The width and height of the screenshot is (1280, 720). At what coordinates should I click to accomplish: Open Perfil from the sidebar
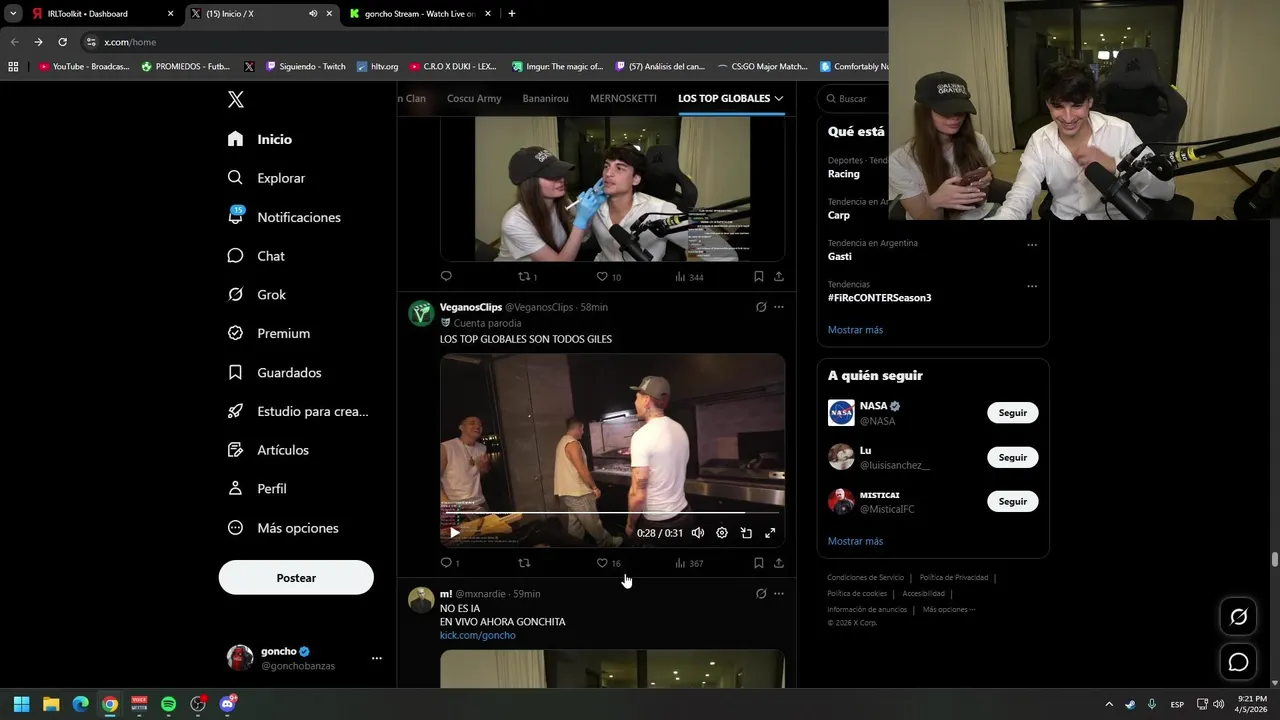[257, 489]
